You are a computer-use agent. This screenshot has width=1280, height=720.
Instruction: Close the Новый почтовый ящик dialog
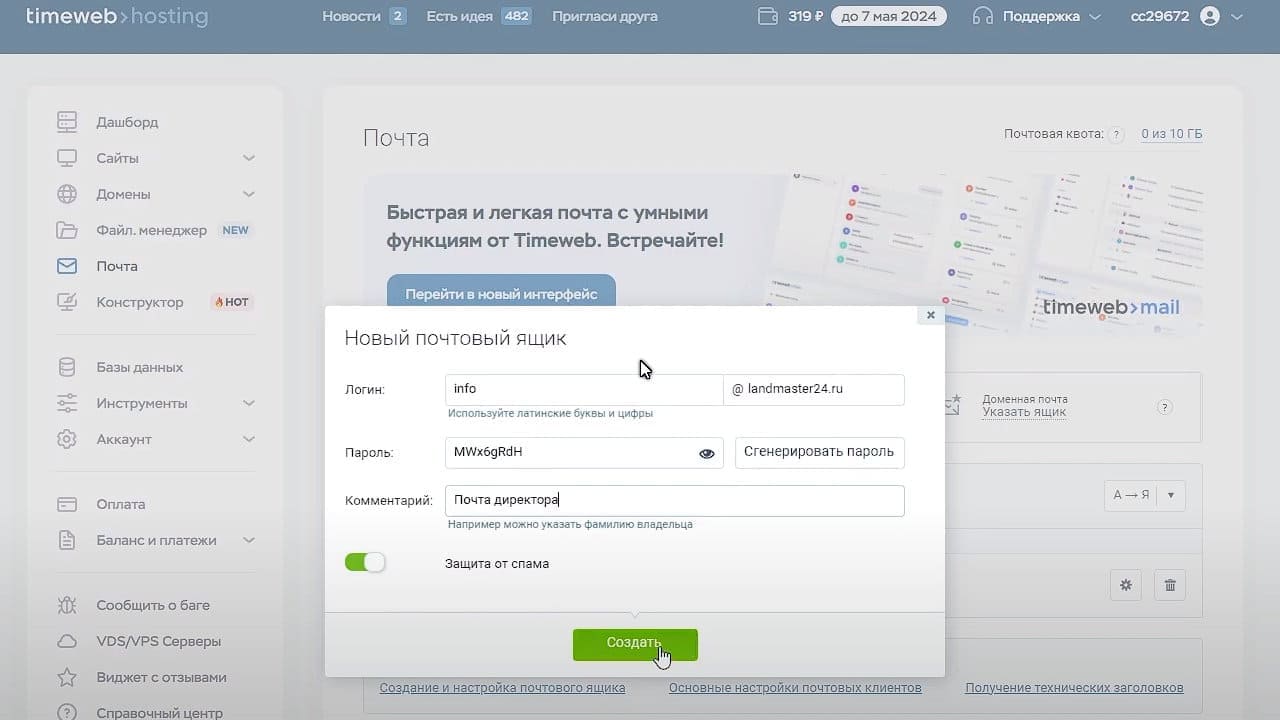coord(930,315)
